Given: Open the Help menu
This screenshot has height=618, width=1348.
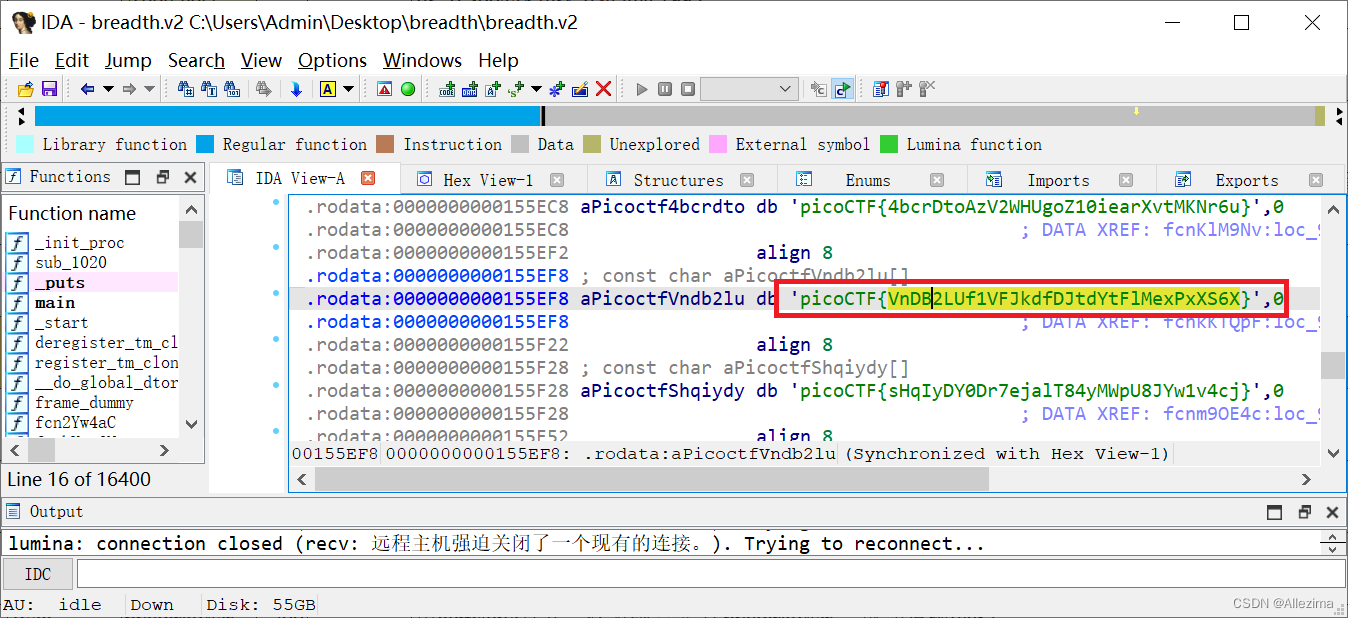Looking at the screenshot, I should 498,60.
